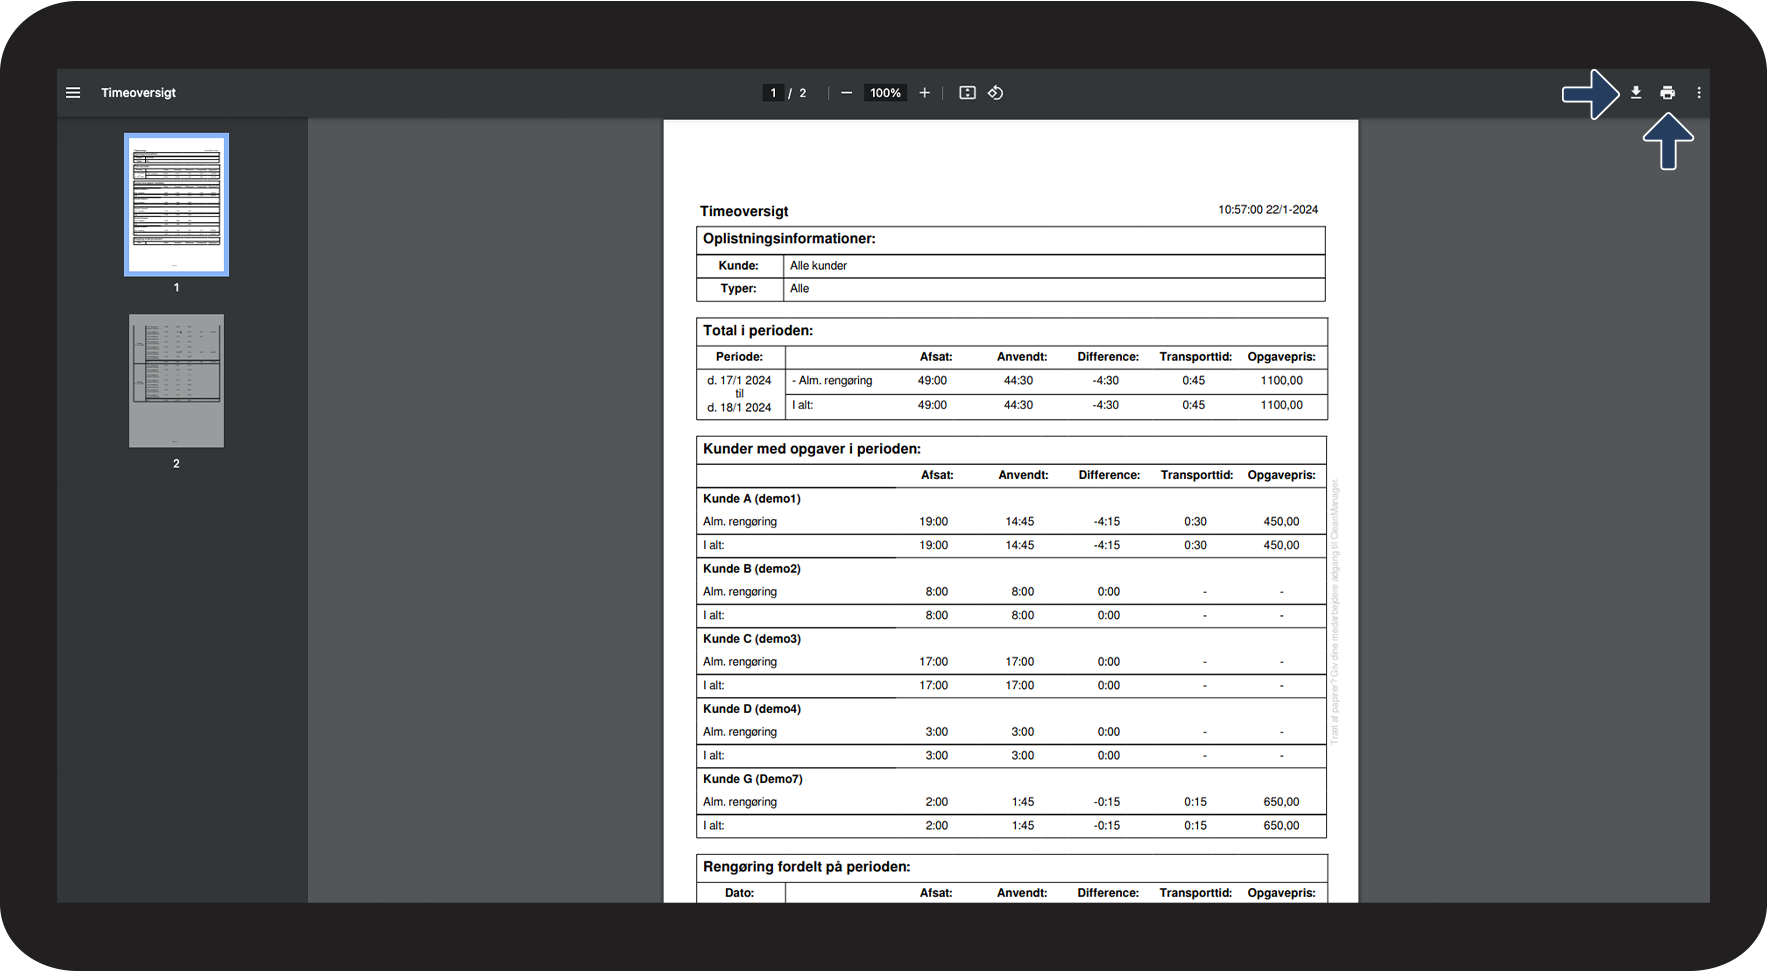This screenshot has width=1767, height=971.
Task: Jump to the page 2 thumbnail
Action: 176,381
